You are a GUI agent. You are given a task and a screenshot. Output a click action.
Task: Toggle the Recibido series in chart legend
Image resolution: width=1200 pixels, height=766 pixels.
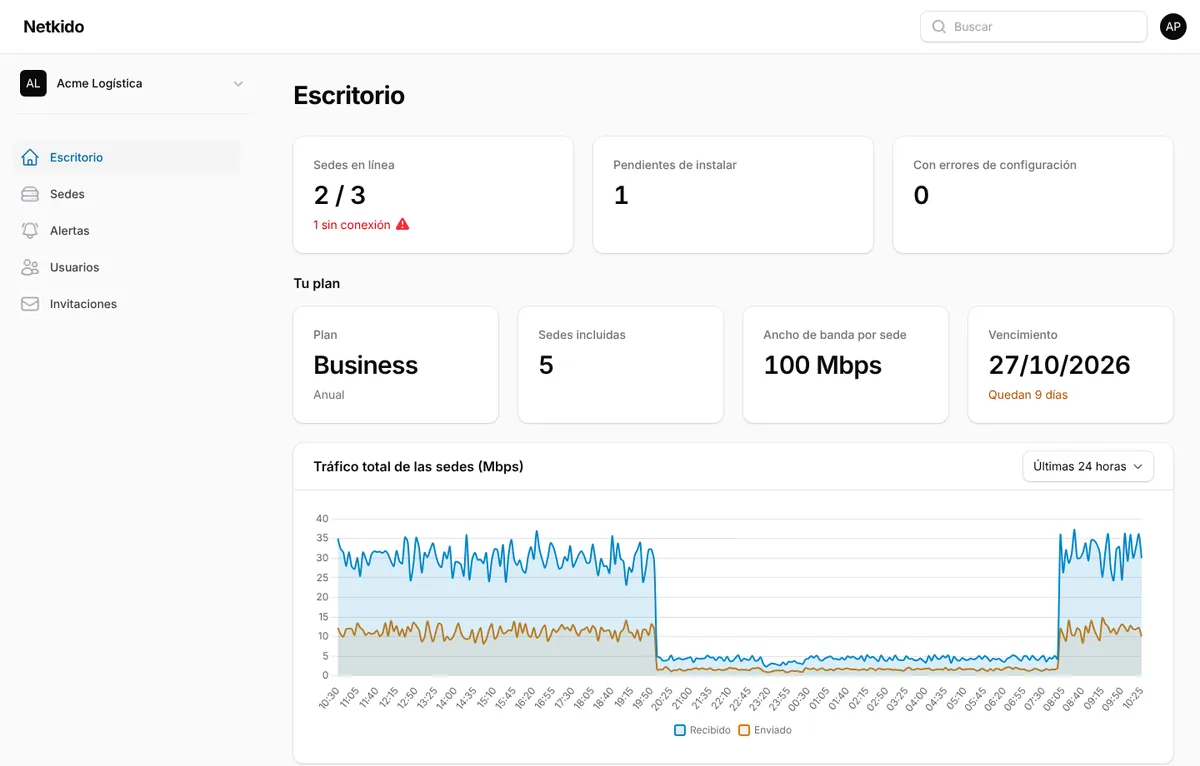click(x=702, y=730)
